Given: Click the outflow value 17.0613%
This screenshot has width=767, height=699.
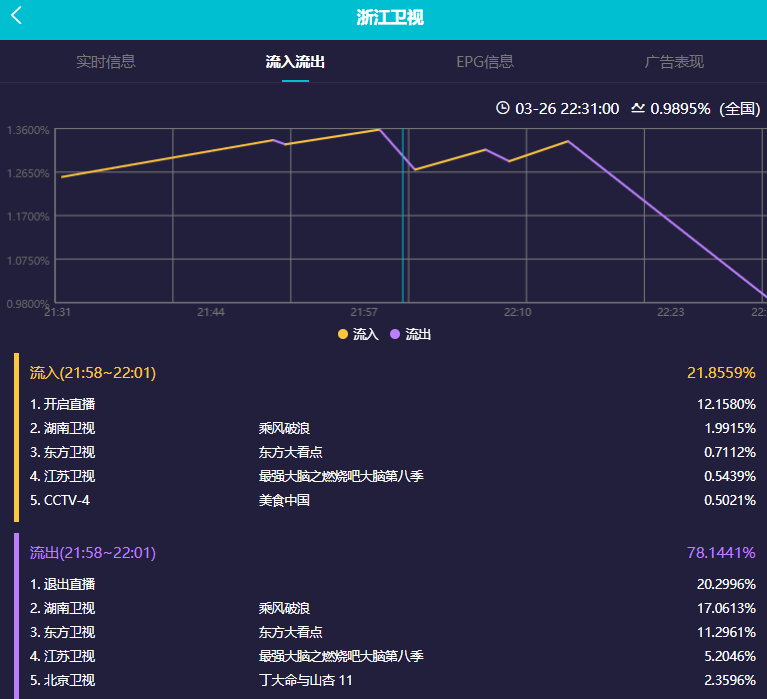Looking at the screenshot, I should pyautogui.click(x=726, y=608).
